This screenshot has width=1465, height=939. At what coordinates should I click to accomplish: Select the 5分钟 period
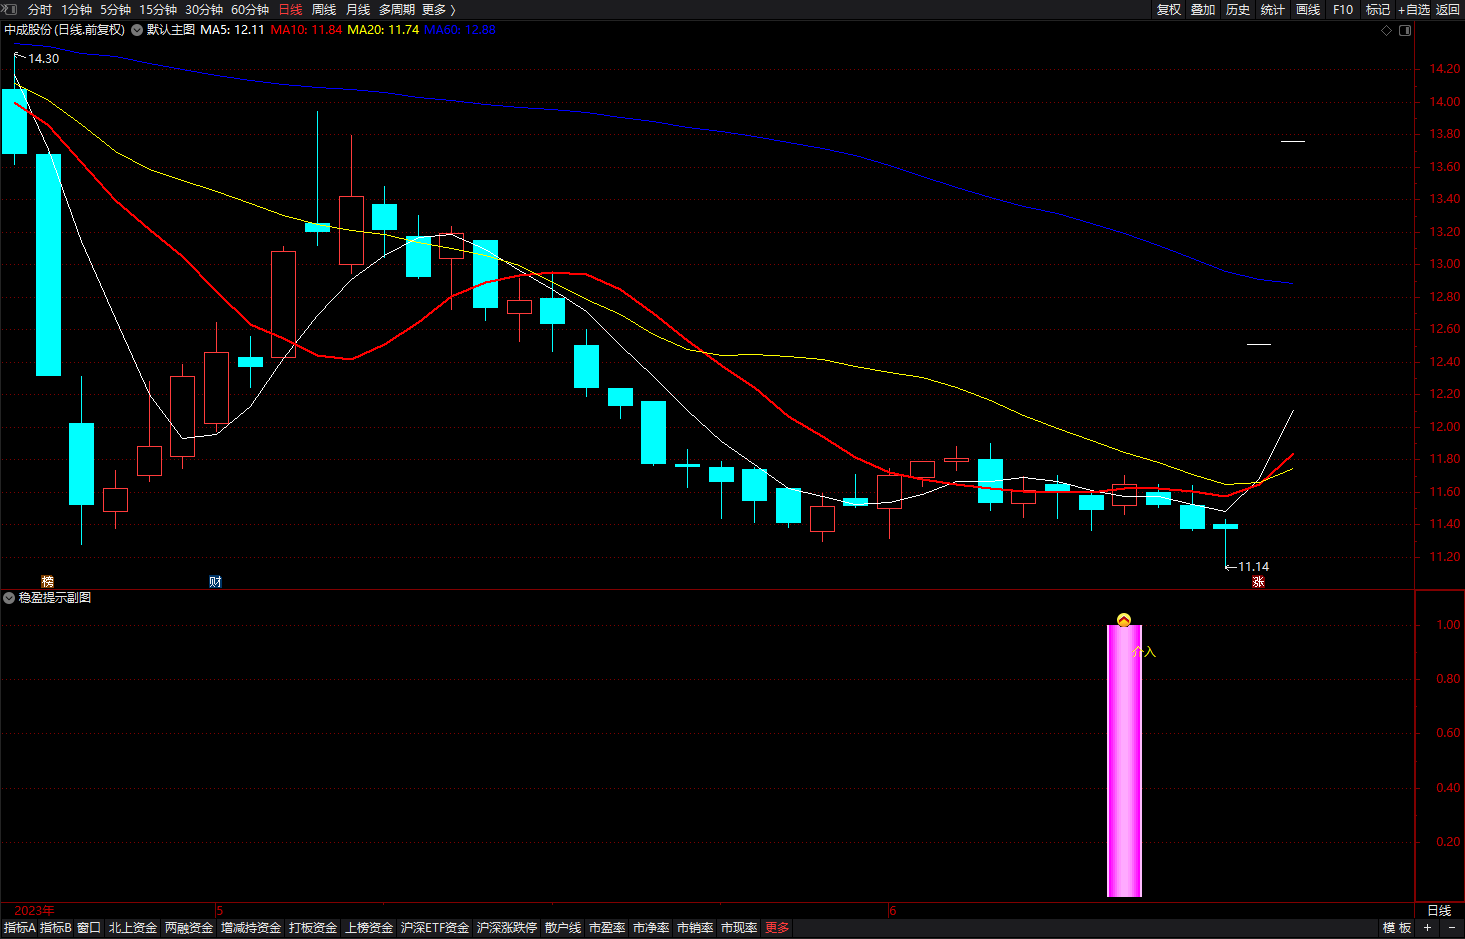[x=115, y=10]
